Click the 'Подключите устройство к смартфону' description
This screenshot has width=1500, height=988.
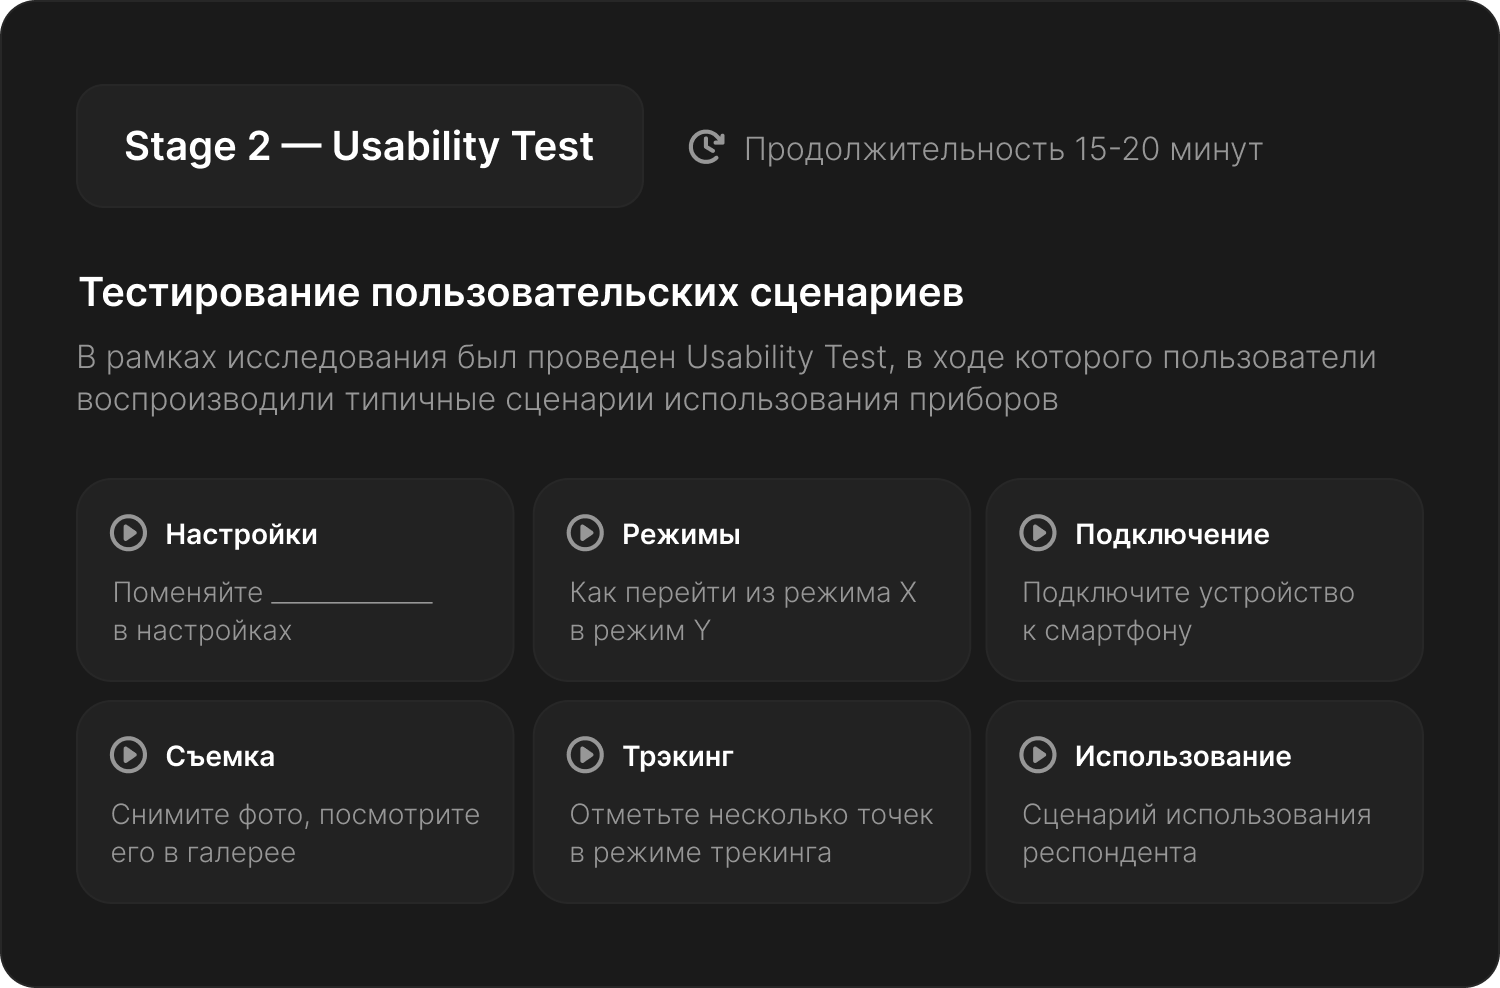click(1188, 611)
